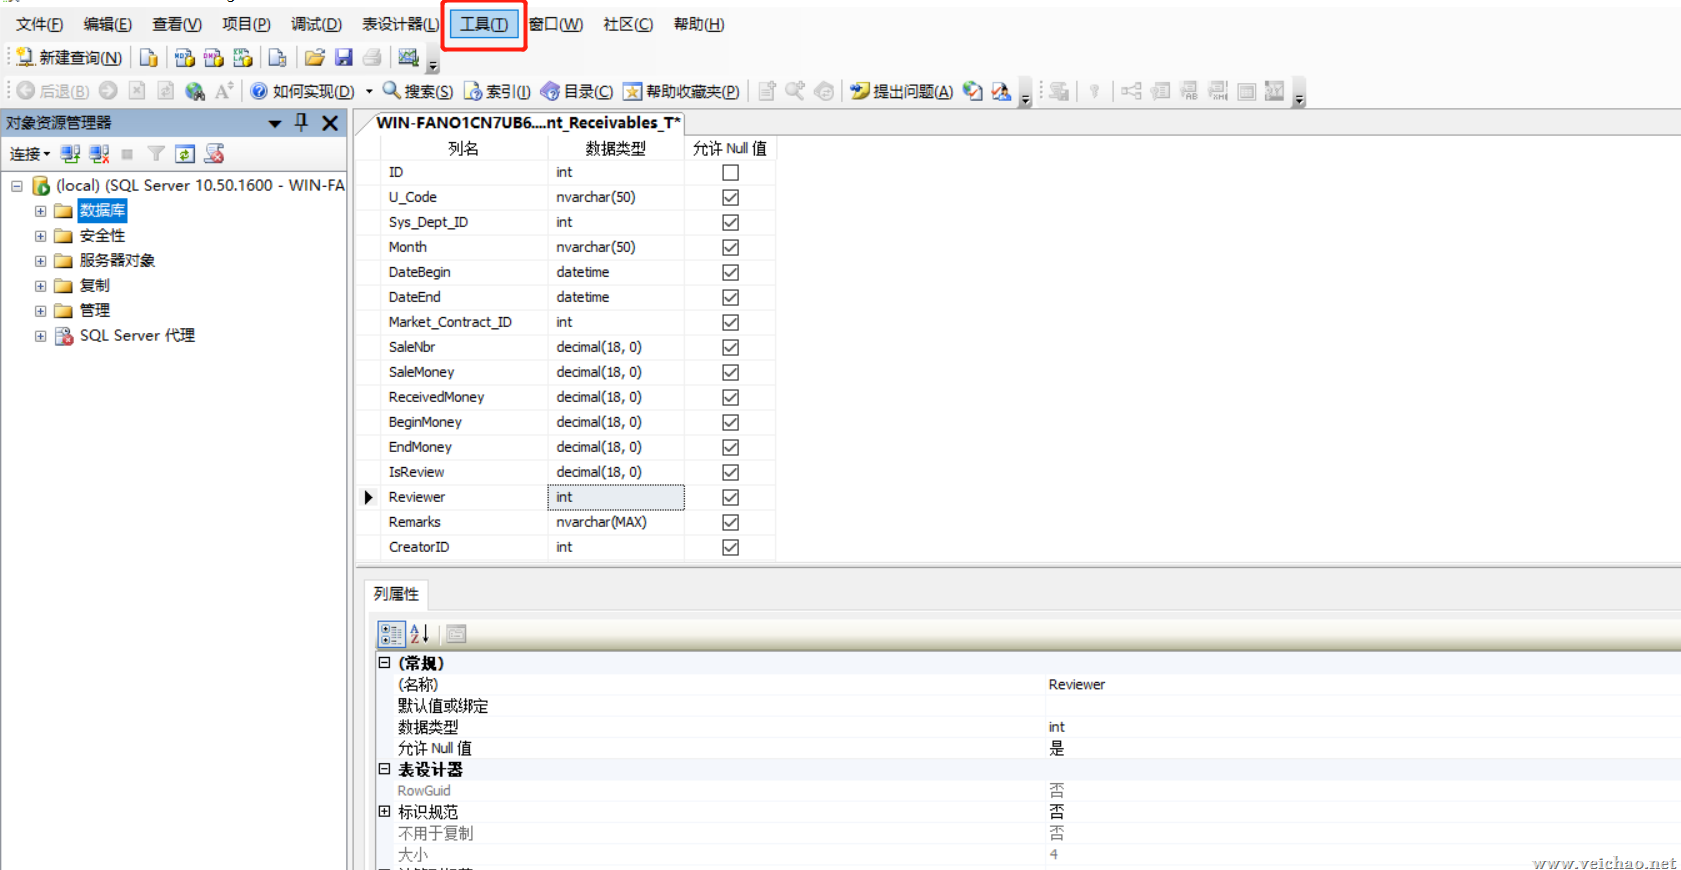Click the Set Primary Key icon
The image size is (1681, 870).
1095,91
